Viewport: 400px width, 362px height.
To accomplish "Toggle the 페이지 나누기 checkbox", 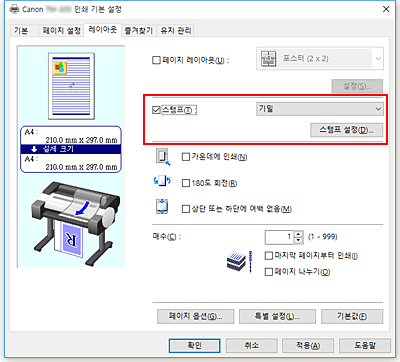I will (269, 272).
